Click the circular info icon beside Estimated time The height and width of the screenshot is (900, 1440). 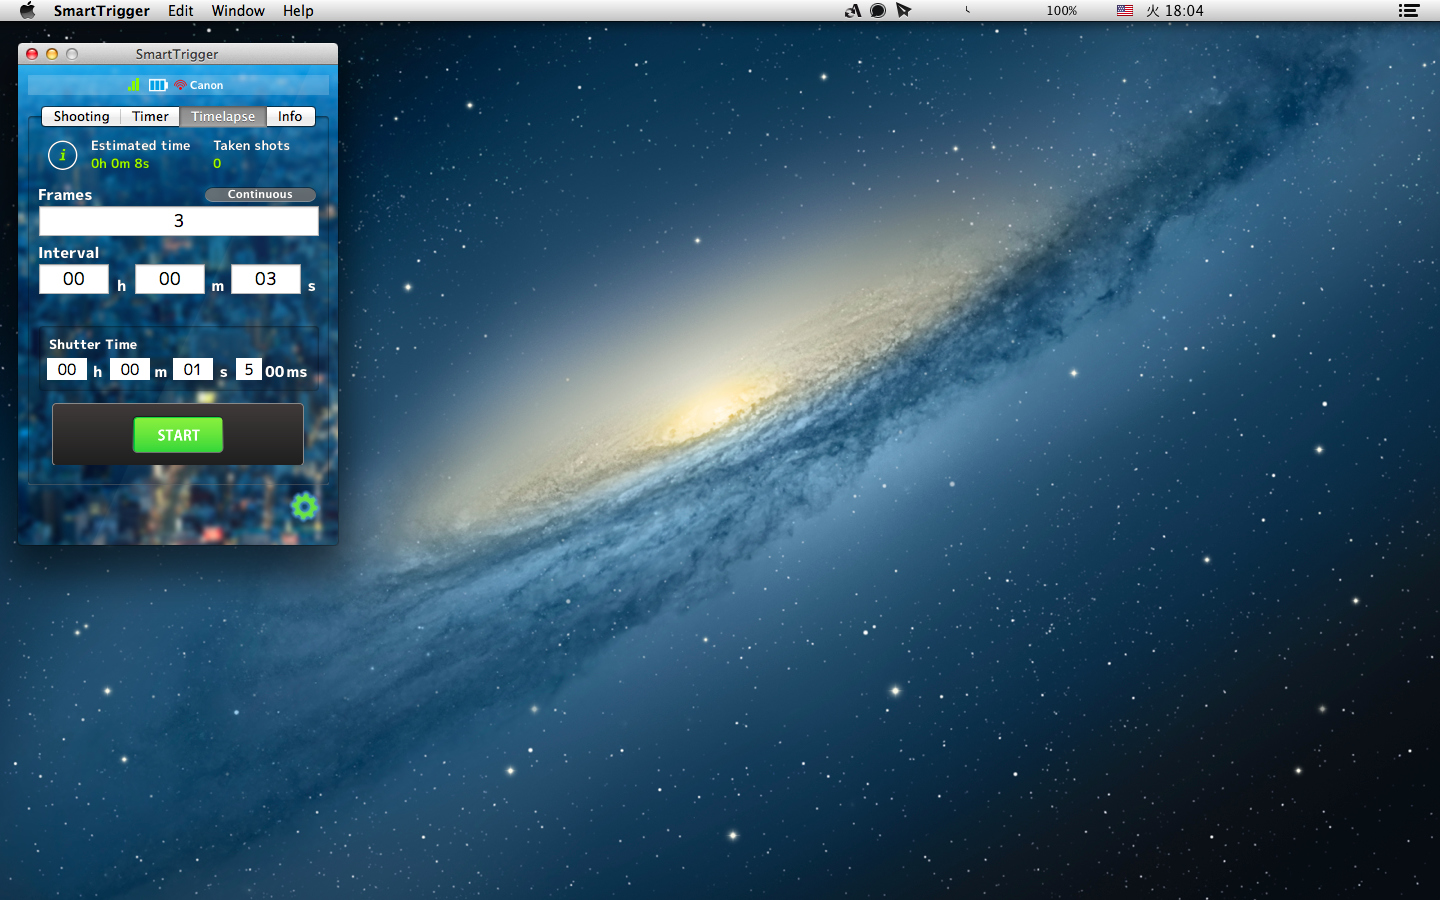click(x=62, y=155)
